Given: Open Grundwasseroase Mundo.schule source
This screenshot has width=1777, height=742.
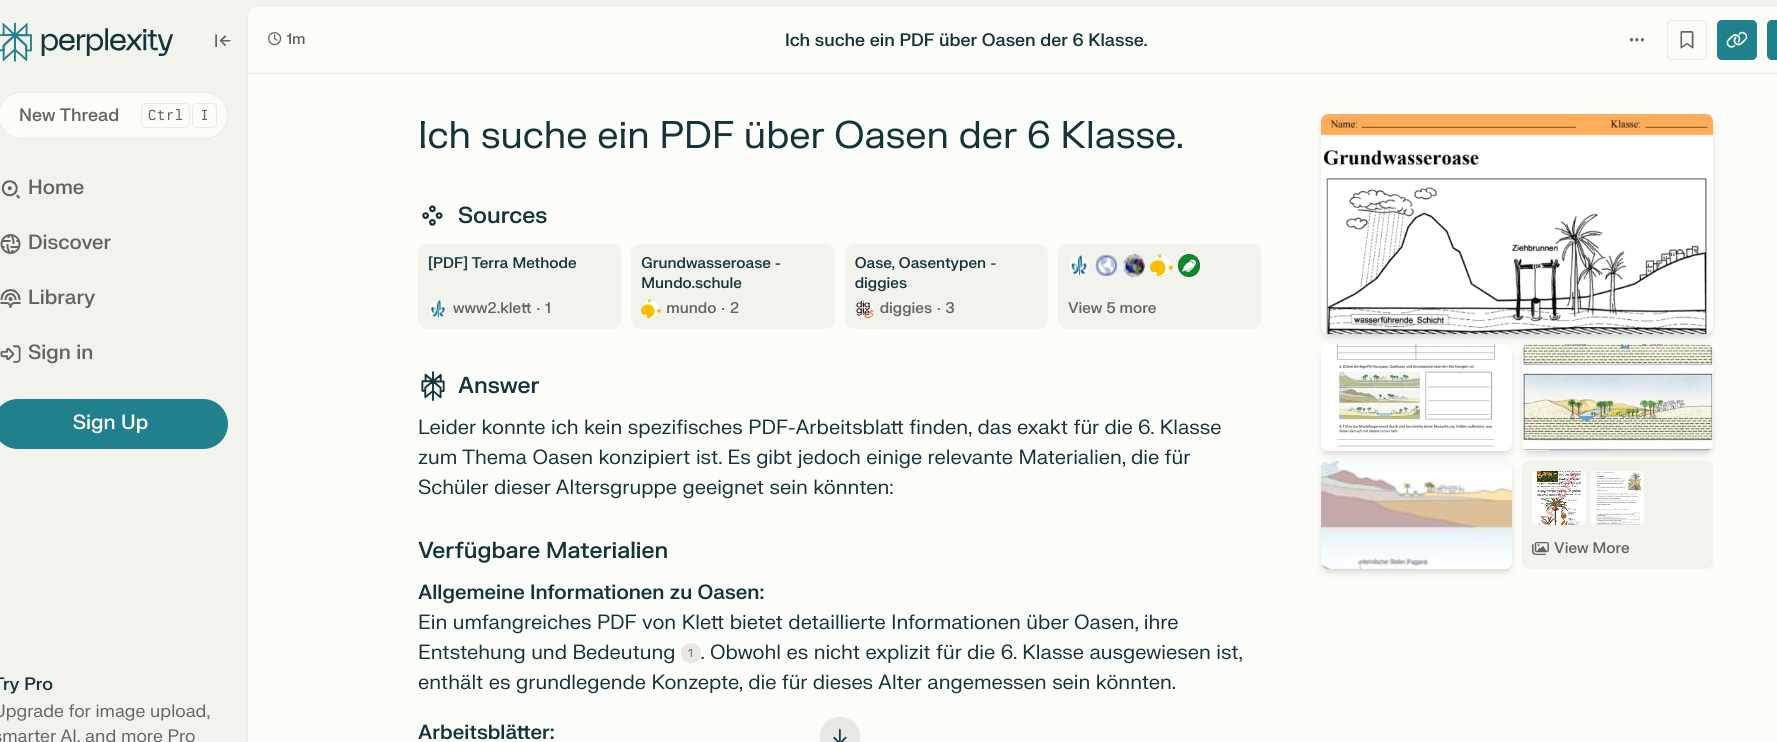Looking at the screenshot, I should (x=732, y=286).
